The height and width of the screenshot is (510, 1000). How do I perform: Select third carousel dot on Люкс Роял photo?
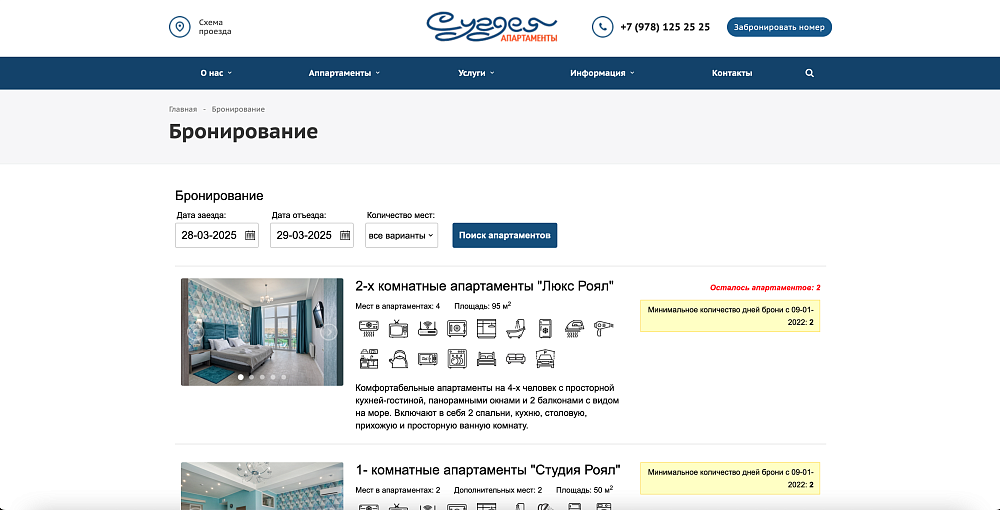pos(262,377)
